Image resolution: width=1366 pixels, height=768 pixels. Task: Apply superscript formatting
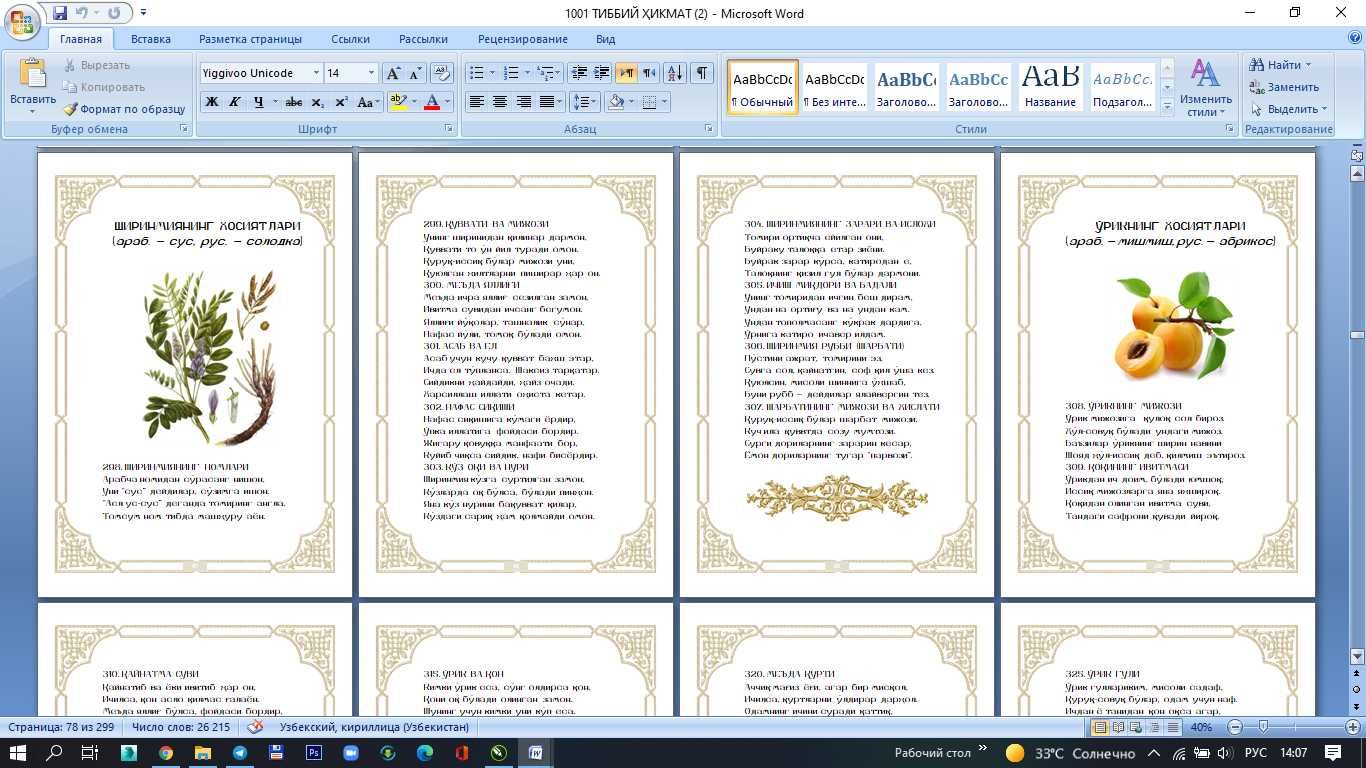click(x=341, y=102)
